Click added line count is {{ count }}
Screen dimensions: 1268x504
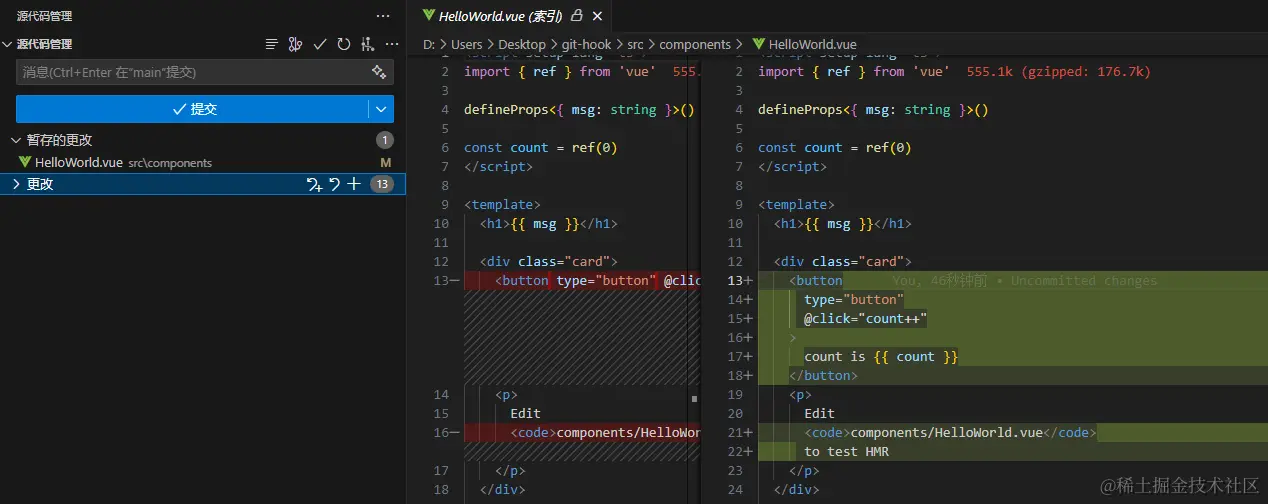881,356
